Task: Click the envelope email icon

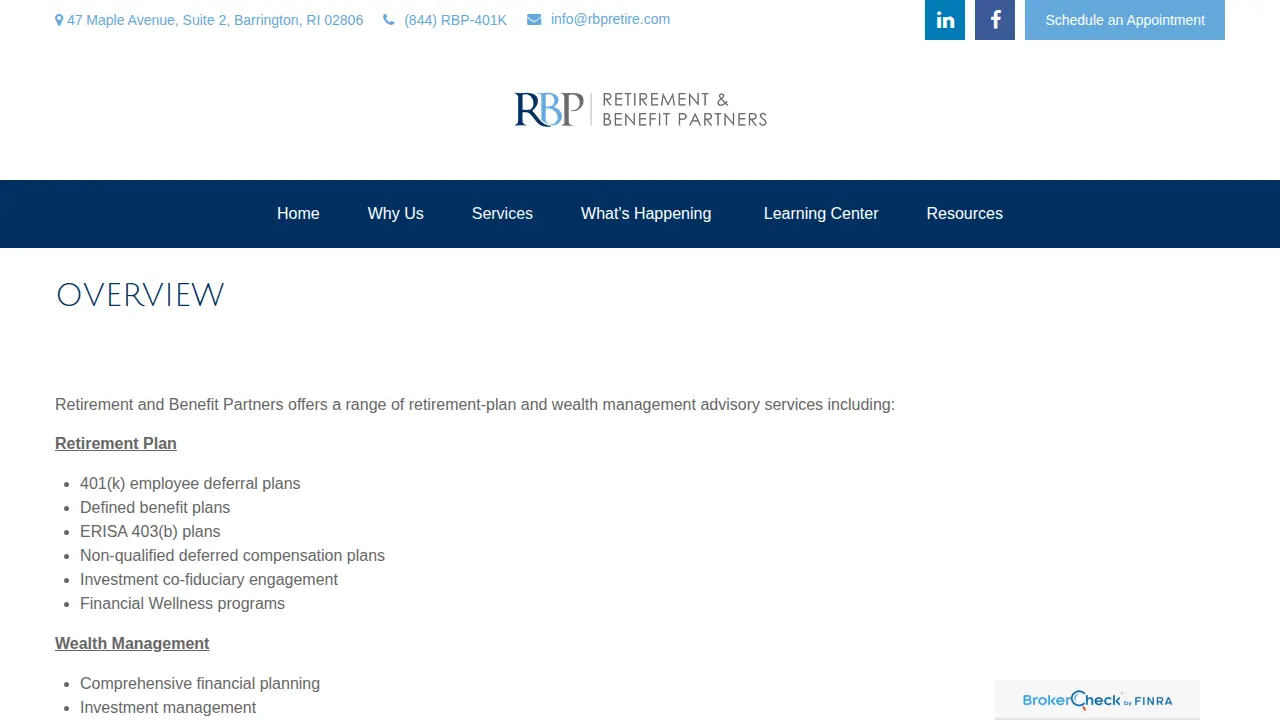Action: 534,19
